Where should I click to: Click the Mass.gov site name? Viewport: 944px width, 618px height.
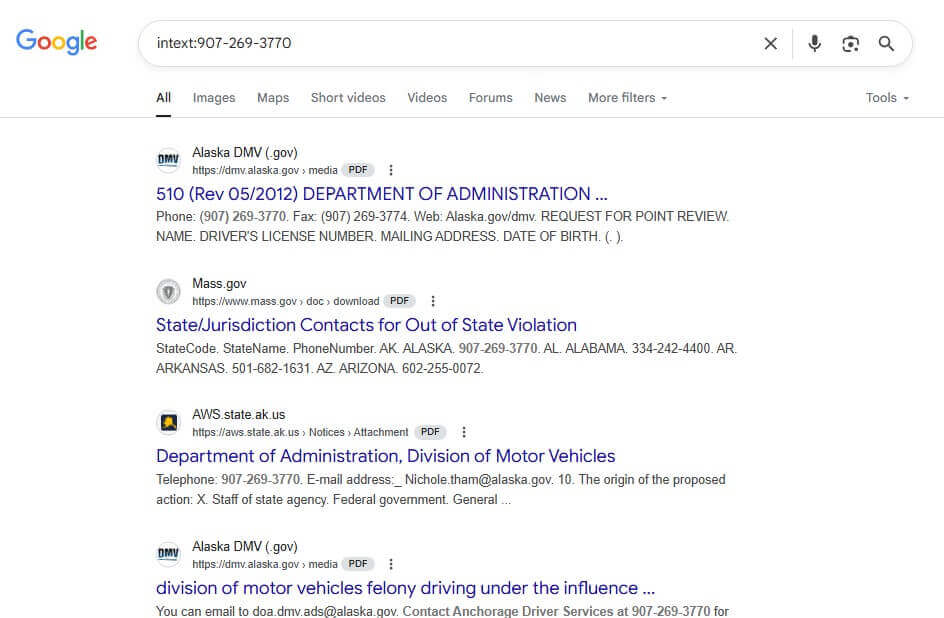click(219, 283)
